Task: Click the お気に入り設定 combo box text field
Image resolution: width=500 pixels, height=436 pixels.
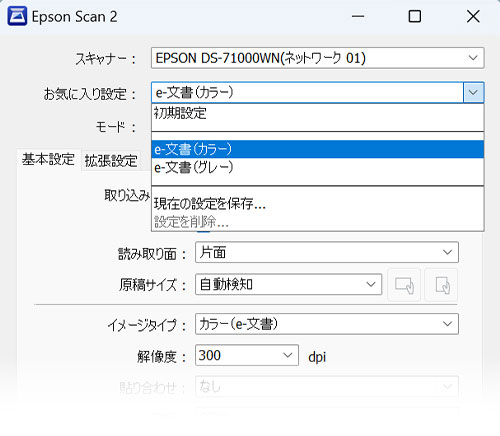Action: pyautogui.click(x=307, y=93)
